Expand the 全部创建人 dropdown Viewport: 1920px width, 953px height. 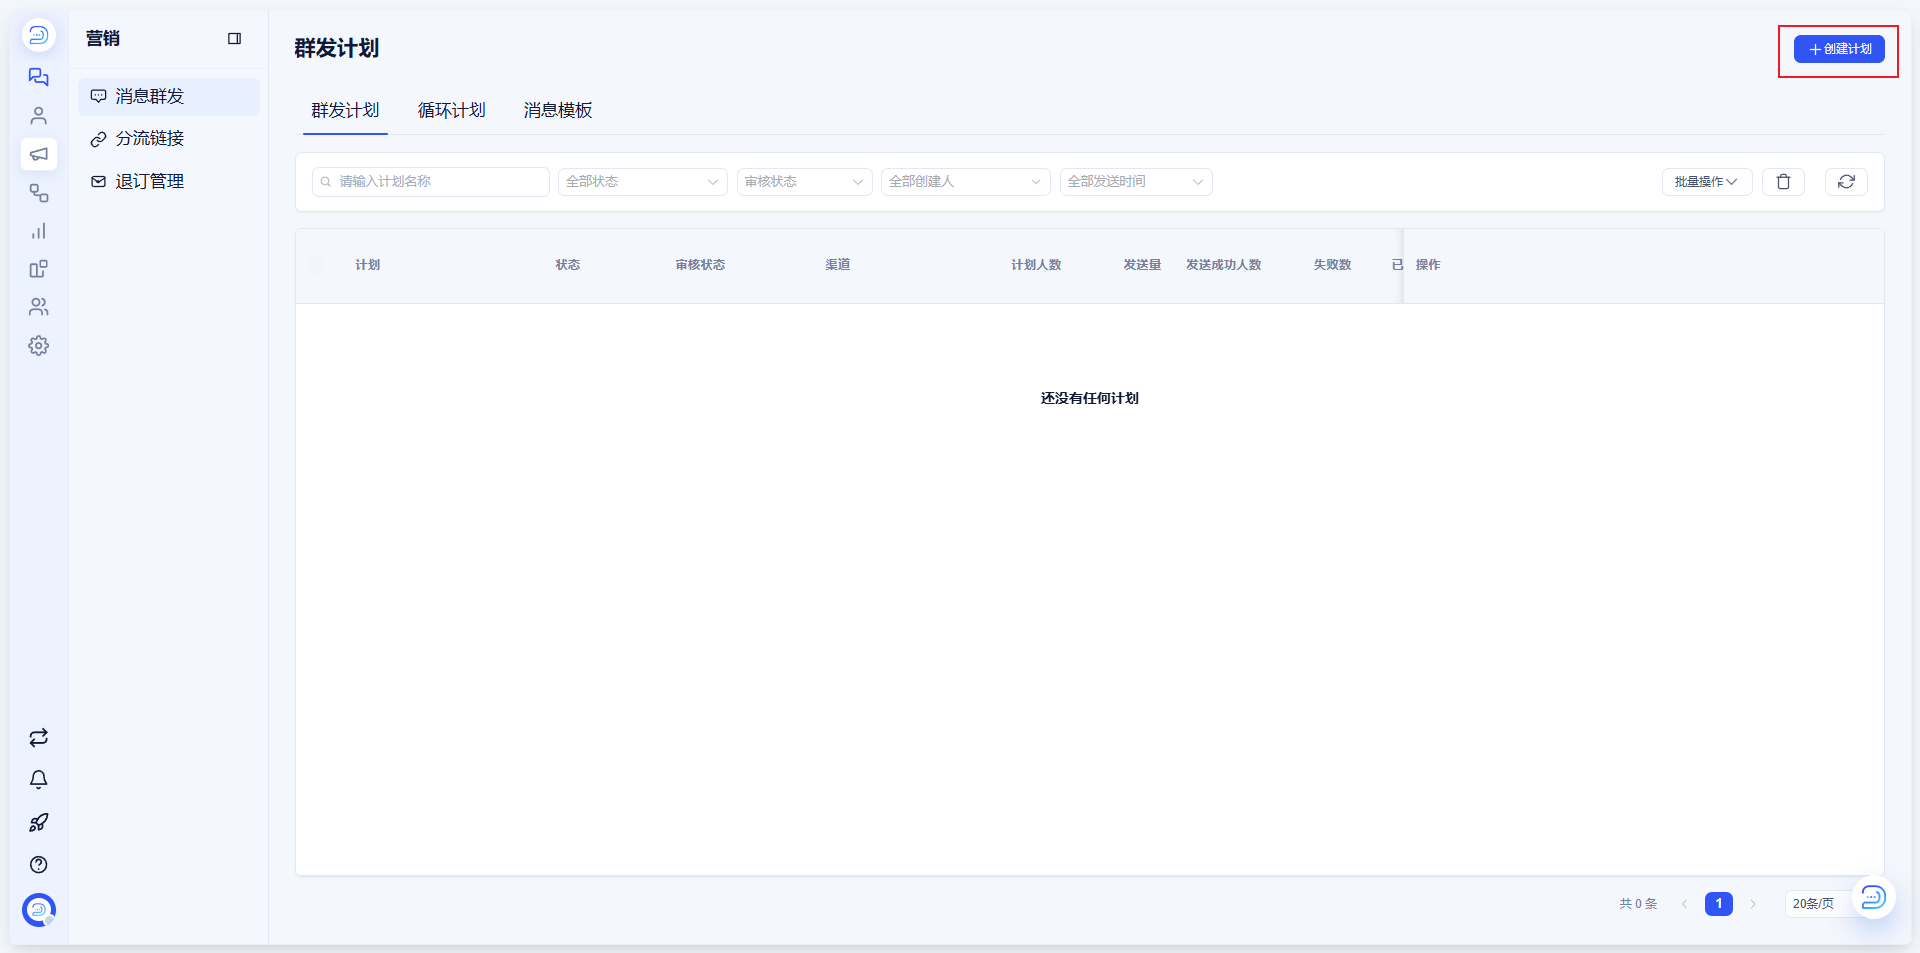pyautogui.click(x=966, y=182)
